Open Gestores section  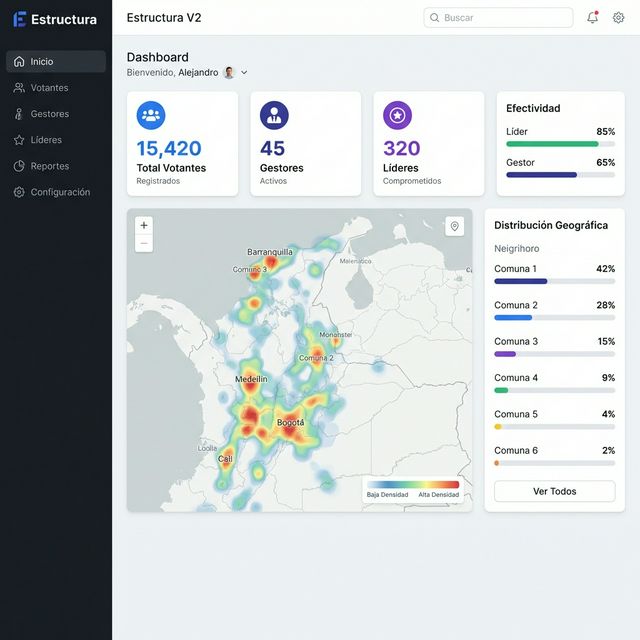pyautogui.click(x=56, y=114)
